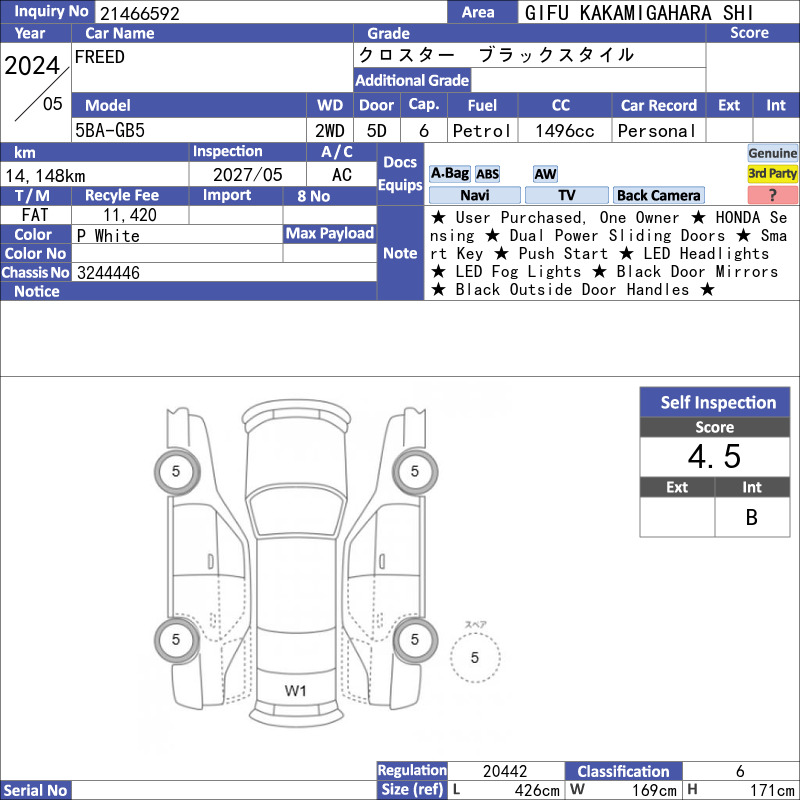The image size is (800, 800).
Task: Toggle the yellow 3rd Party label
Action: pyautogui.click(x=772, y=173)
